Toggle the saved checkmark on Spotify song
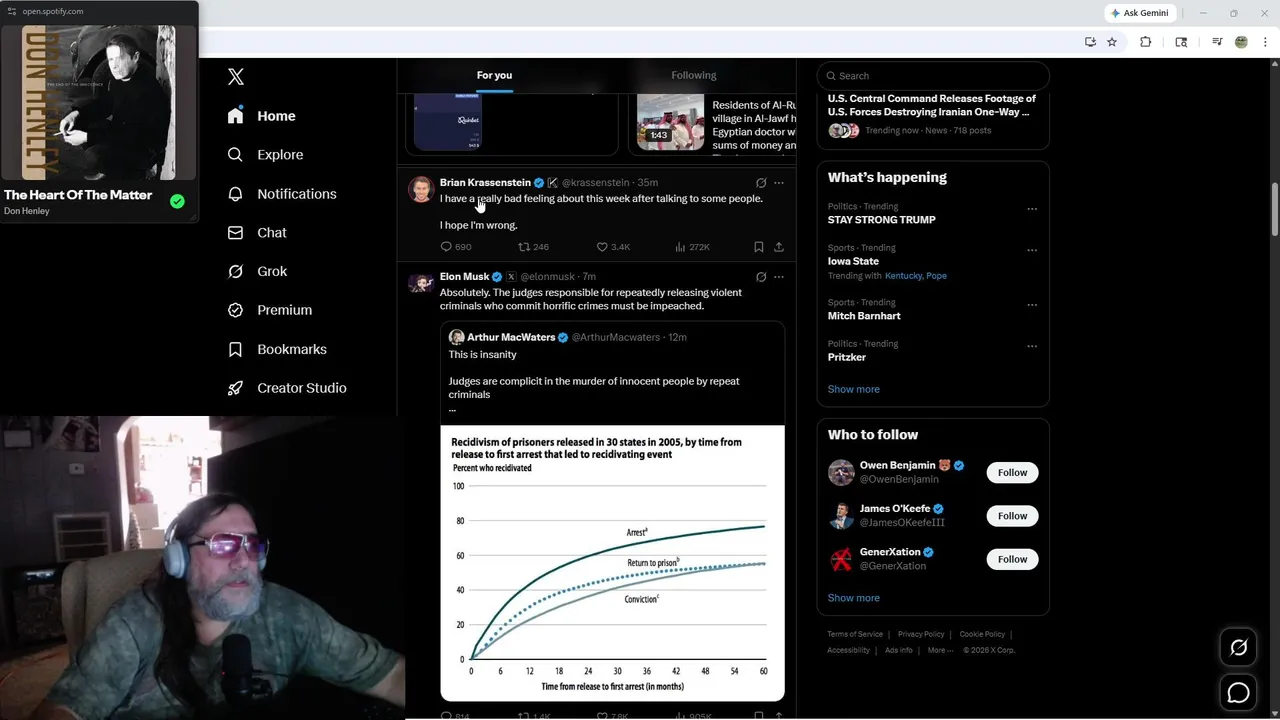 click(x=177, y=201)
